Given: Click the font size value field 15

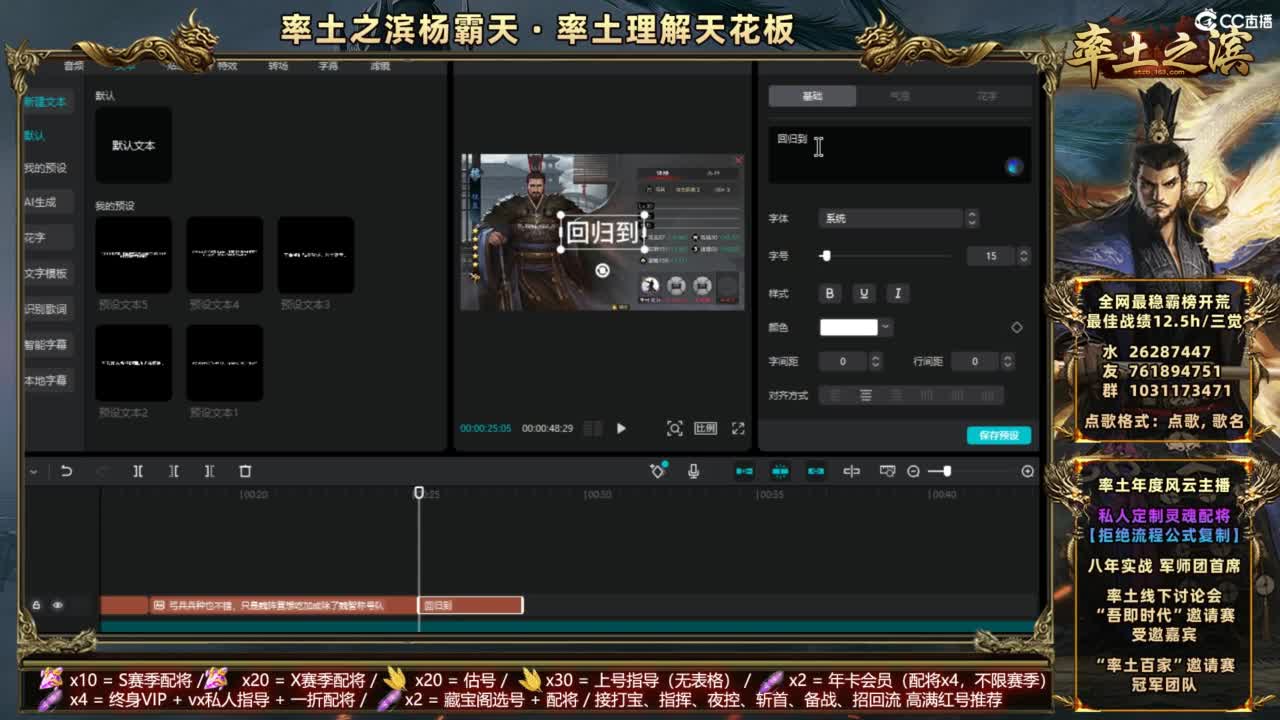Looking at the screenshot, I should tap(991, 256).
